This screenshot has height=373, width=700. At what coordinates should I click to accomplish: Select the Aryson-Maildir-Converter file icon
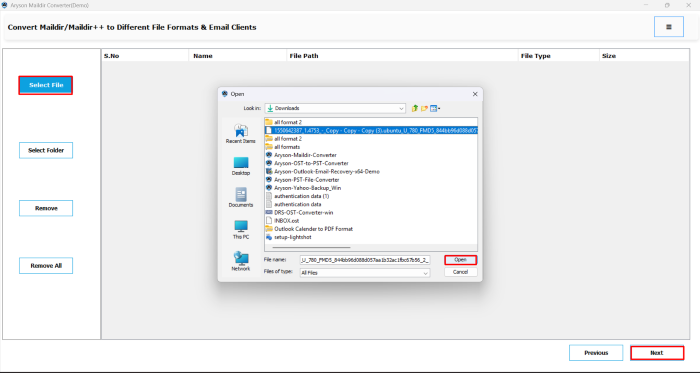point(269,155)
